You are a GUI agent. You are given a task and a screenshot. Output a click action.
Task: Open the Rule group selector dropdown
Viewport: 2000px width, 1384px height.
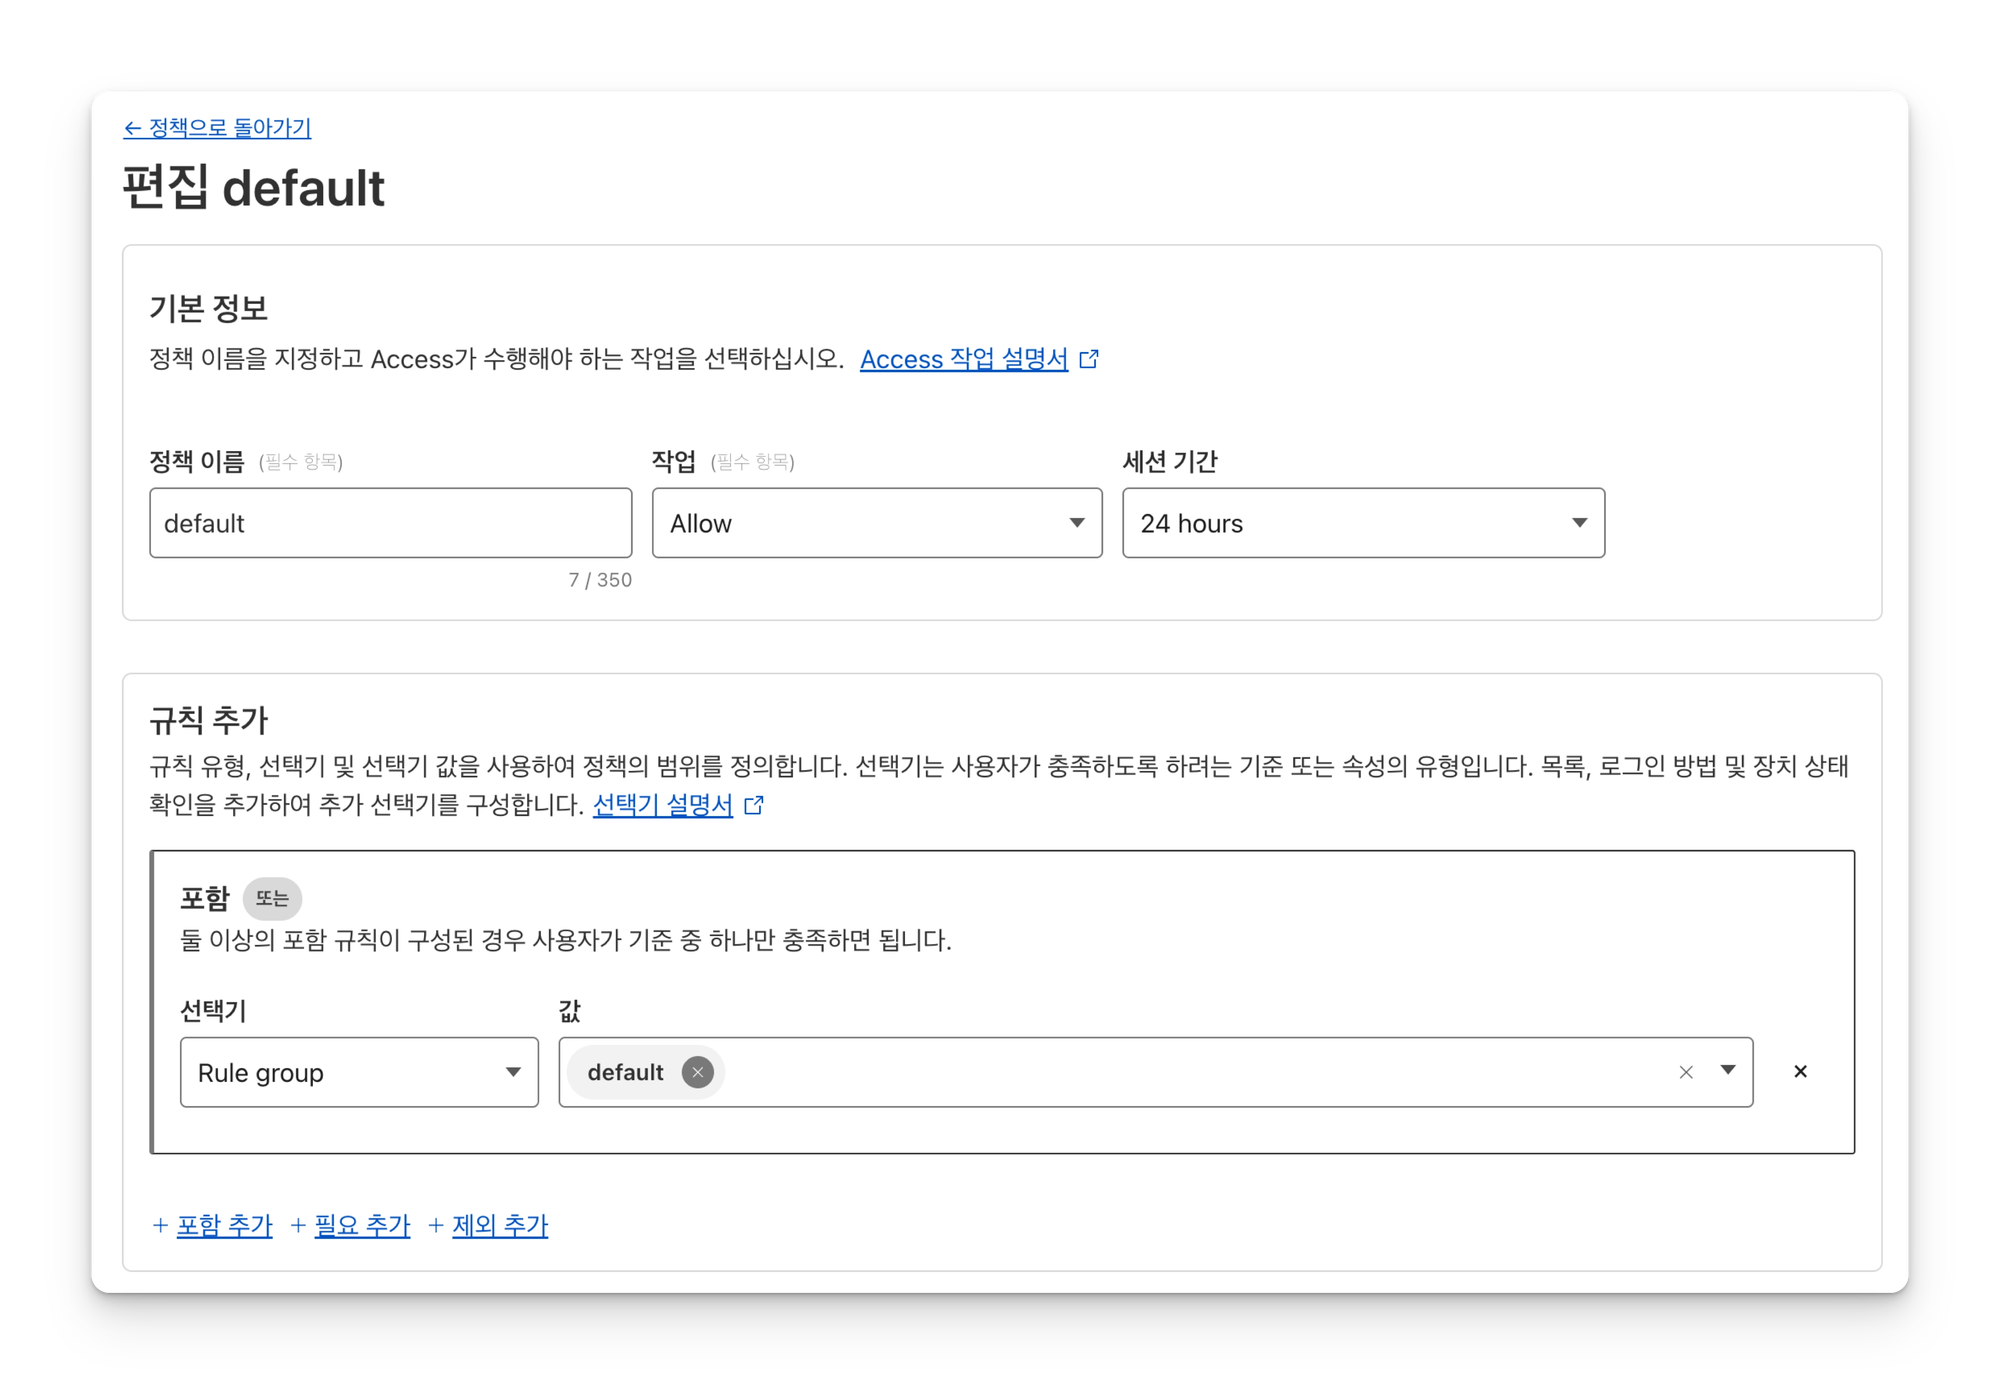(359, 1072)
